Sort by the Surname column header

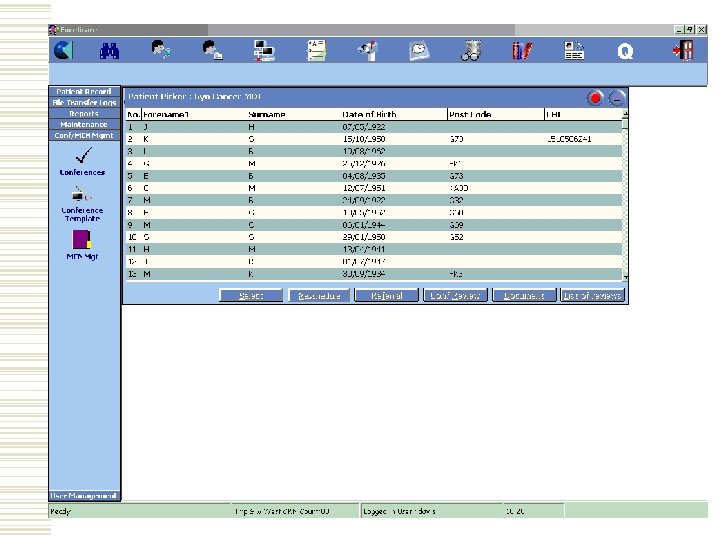pyautogui.click(x=293, y=114)
